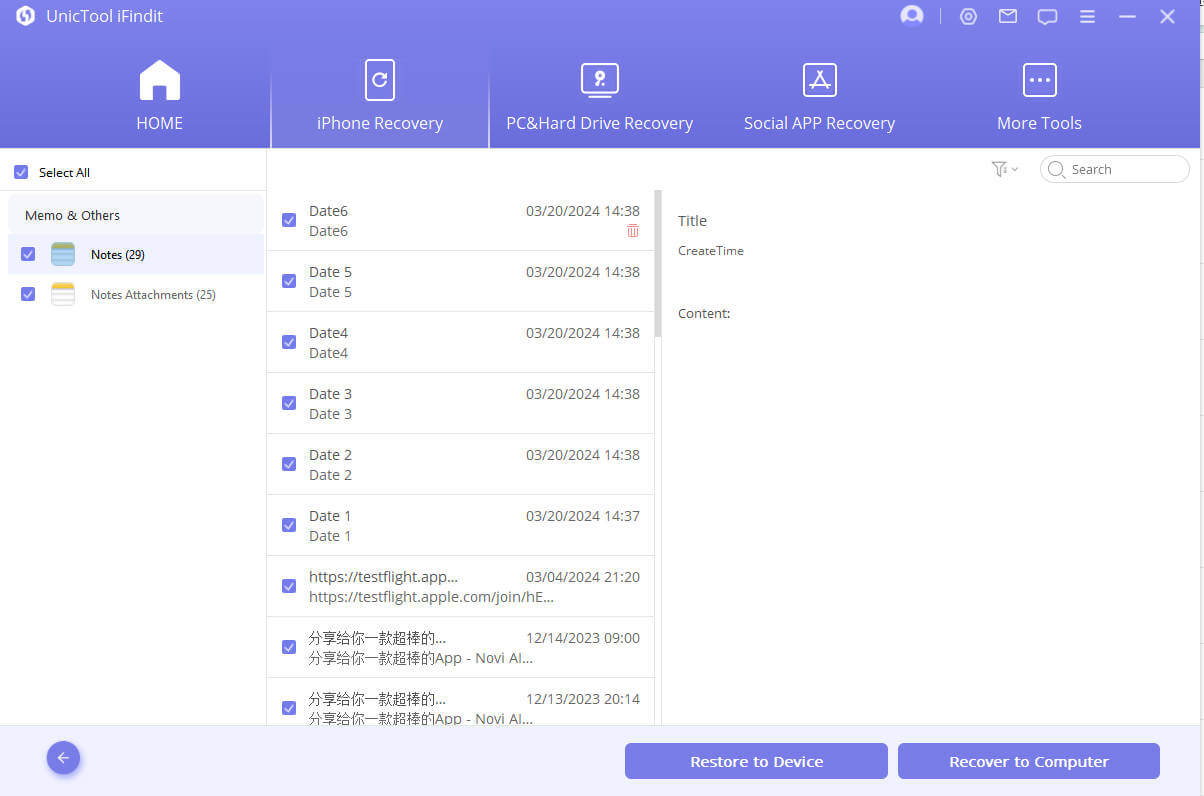The height and width of the screenshot is (796, 1204).
Task: Open the mail envelope icon
Action: (x=1008, y=16)
